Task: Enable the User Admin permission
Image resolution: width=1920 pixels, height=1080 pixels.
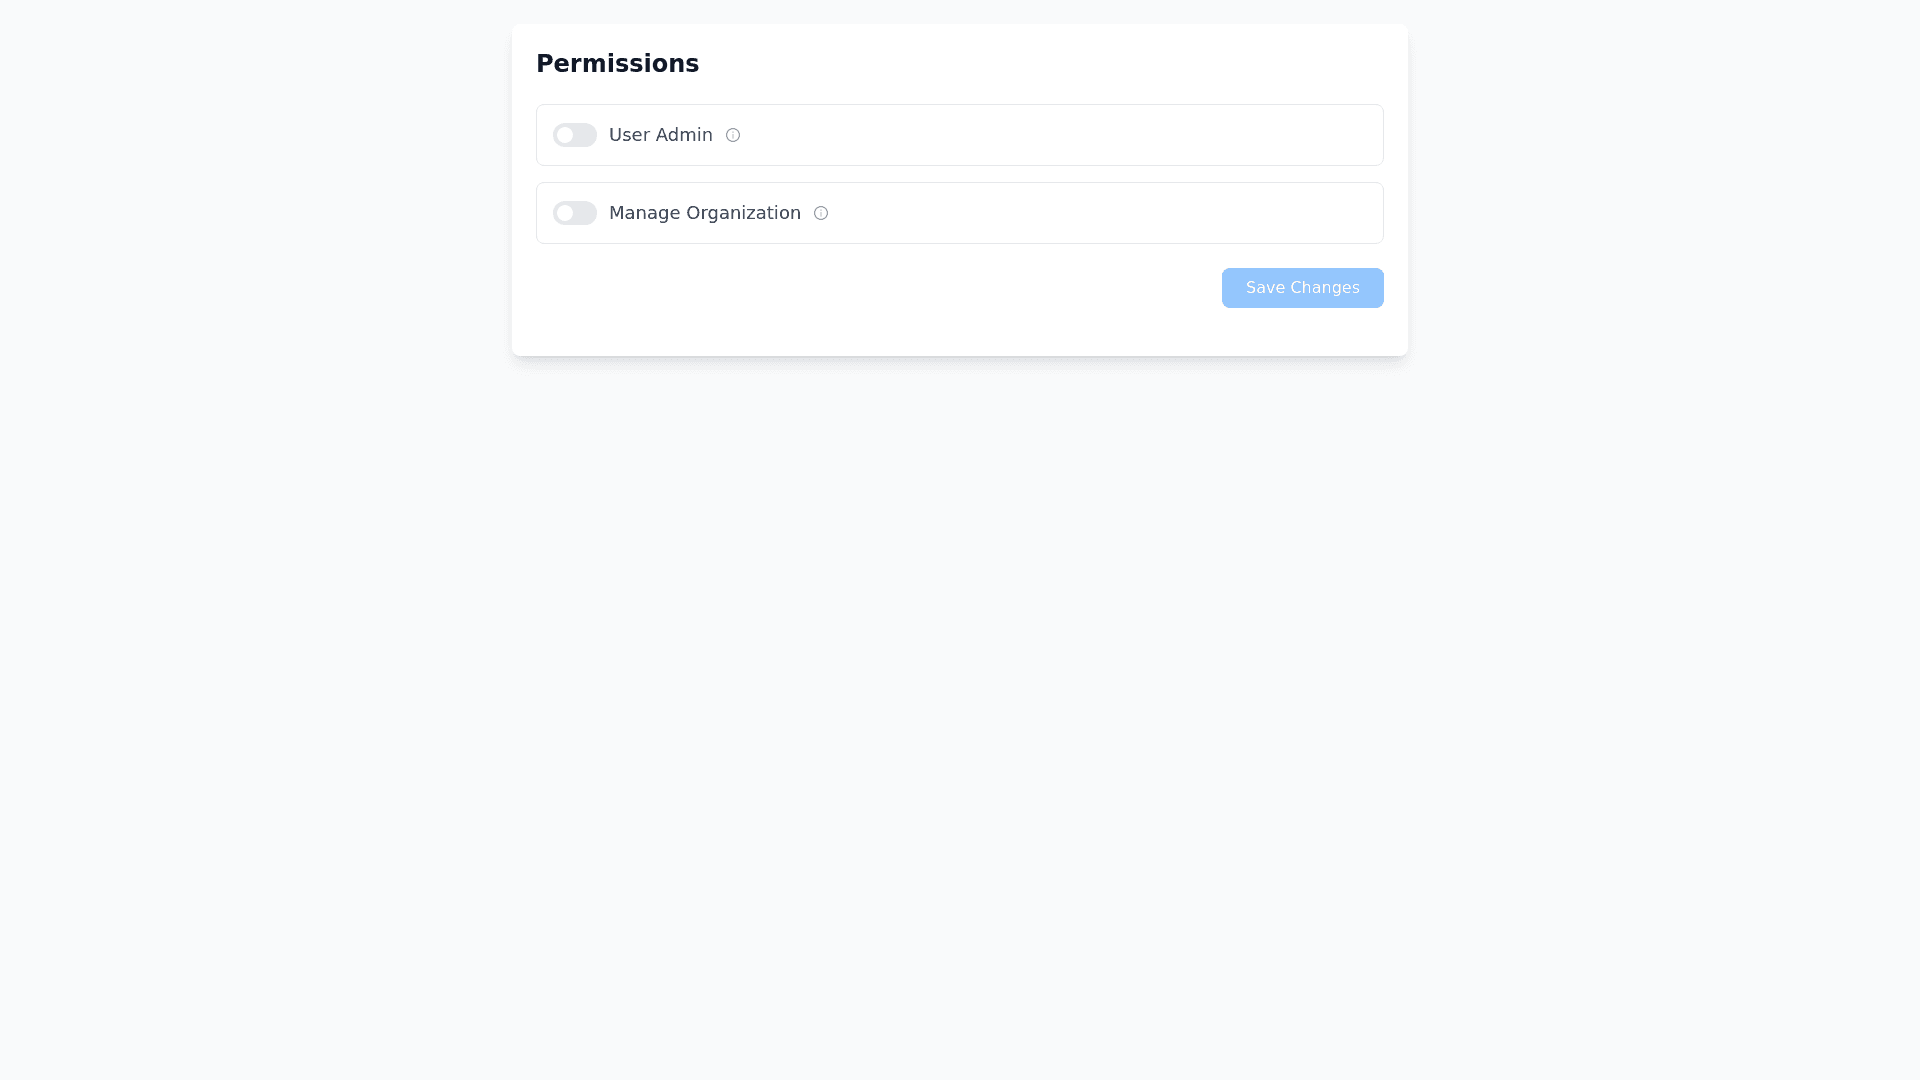Action: pyautogui.click(x=575, y=135)
